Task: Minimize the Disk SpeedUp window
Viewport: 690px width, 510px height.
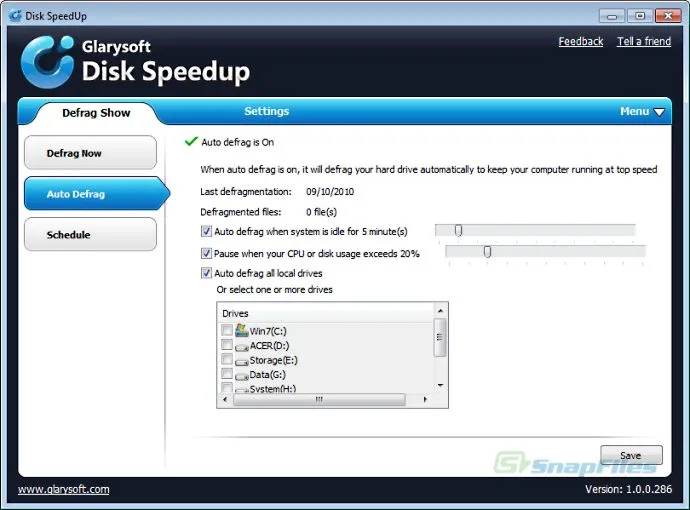Action: pos(612,16)
